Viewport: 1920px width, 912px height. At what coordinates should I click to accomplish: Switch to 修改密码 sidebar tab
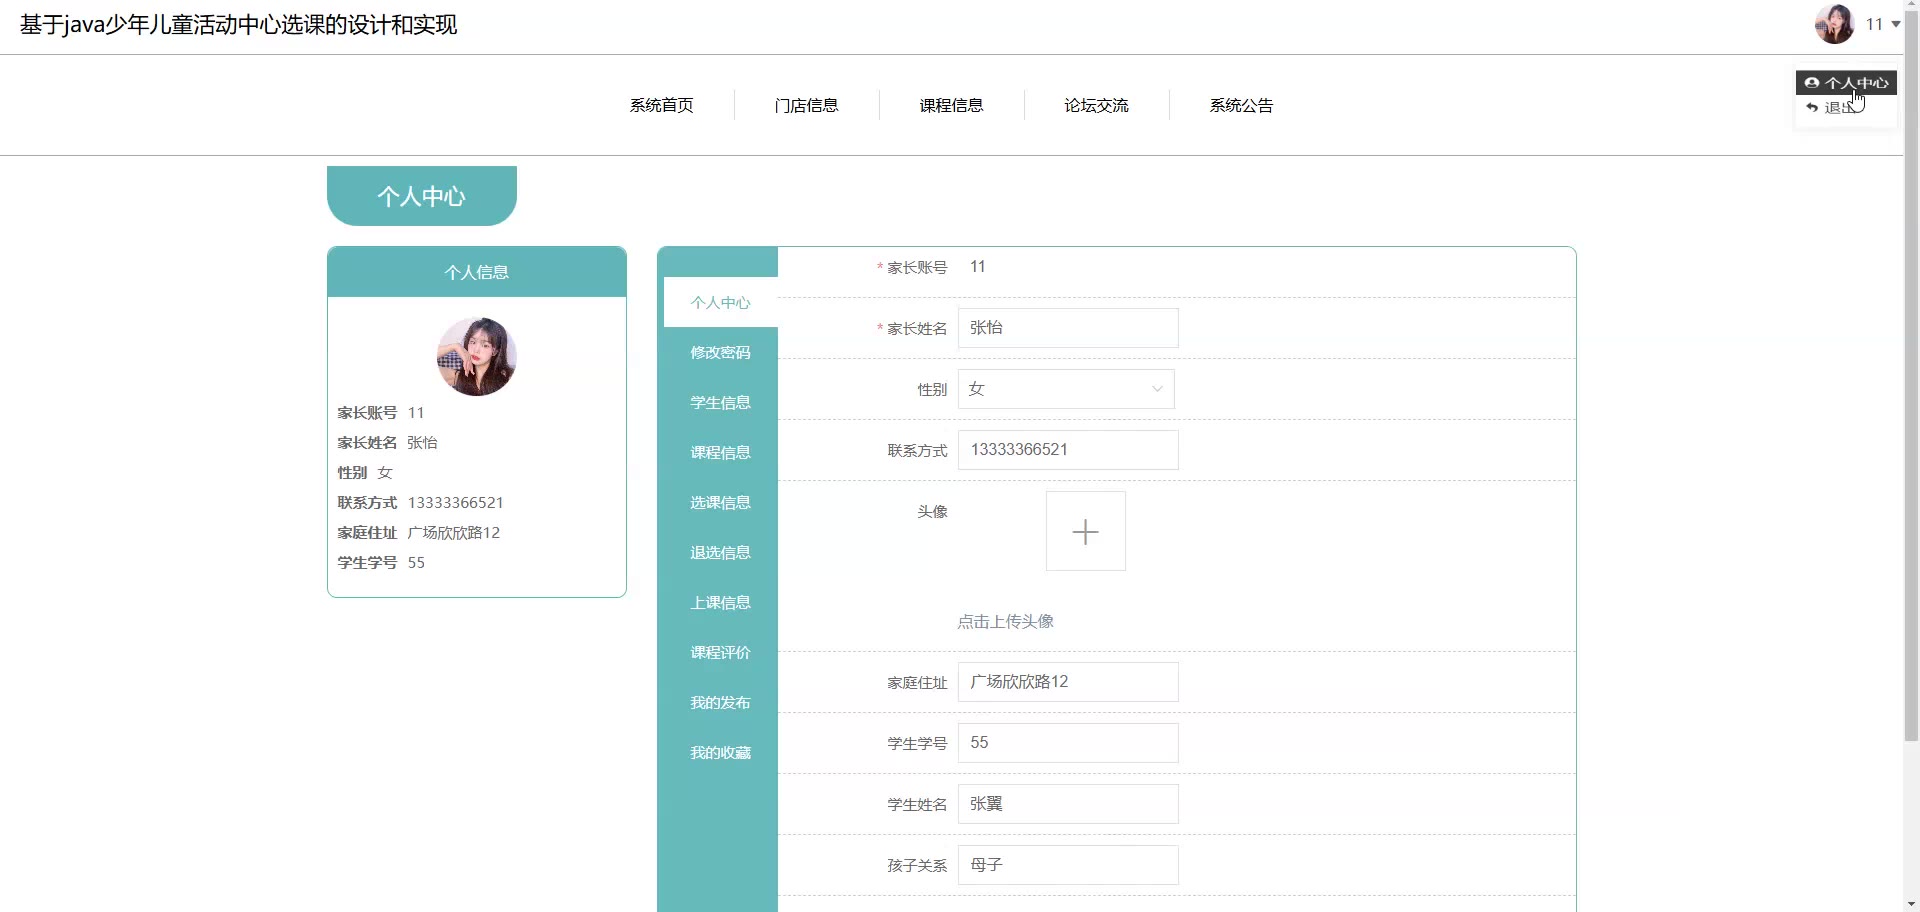click(x=720, y=353)
